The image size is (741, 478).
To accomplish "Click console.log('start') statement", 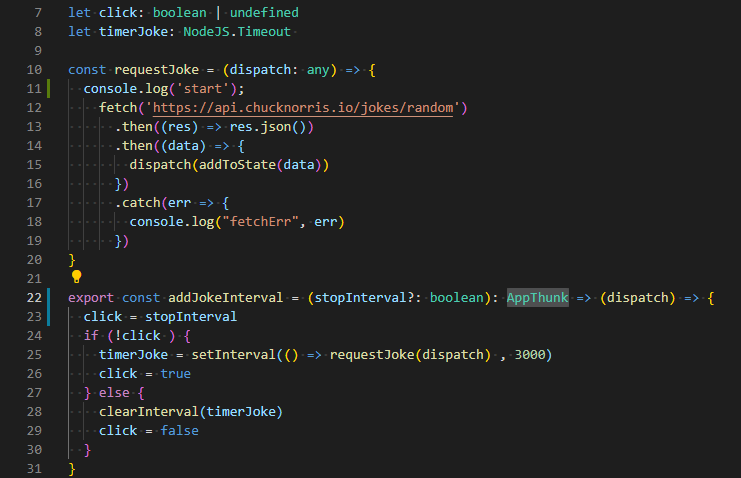I will pos(164,89).
